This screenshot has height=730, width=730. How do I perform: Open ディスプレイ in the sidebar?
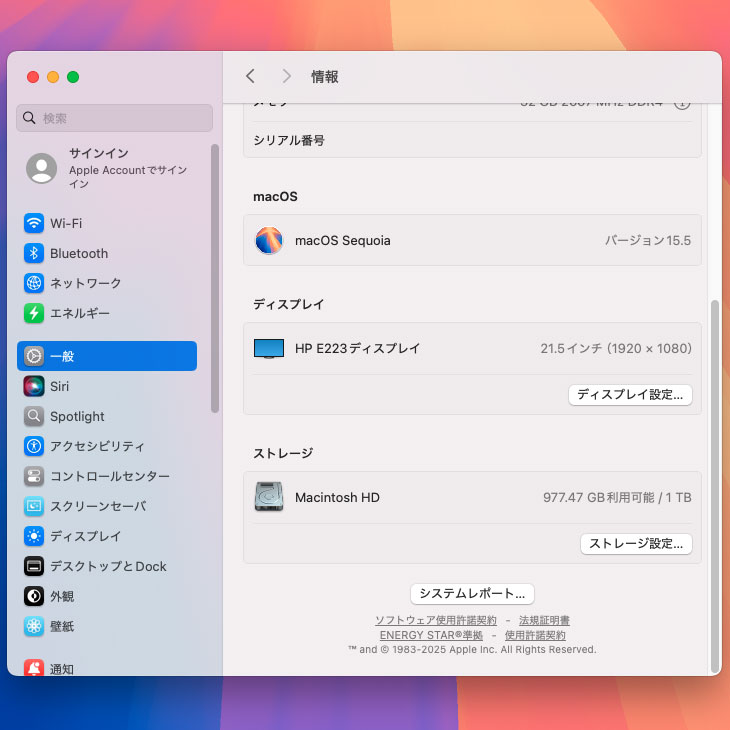tap(107, 536)
